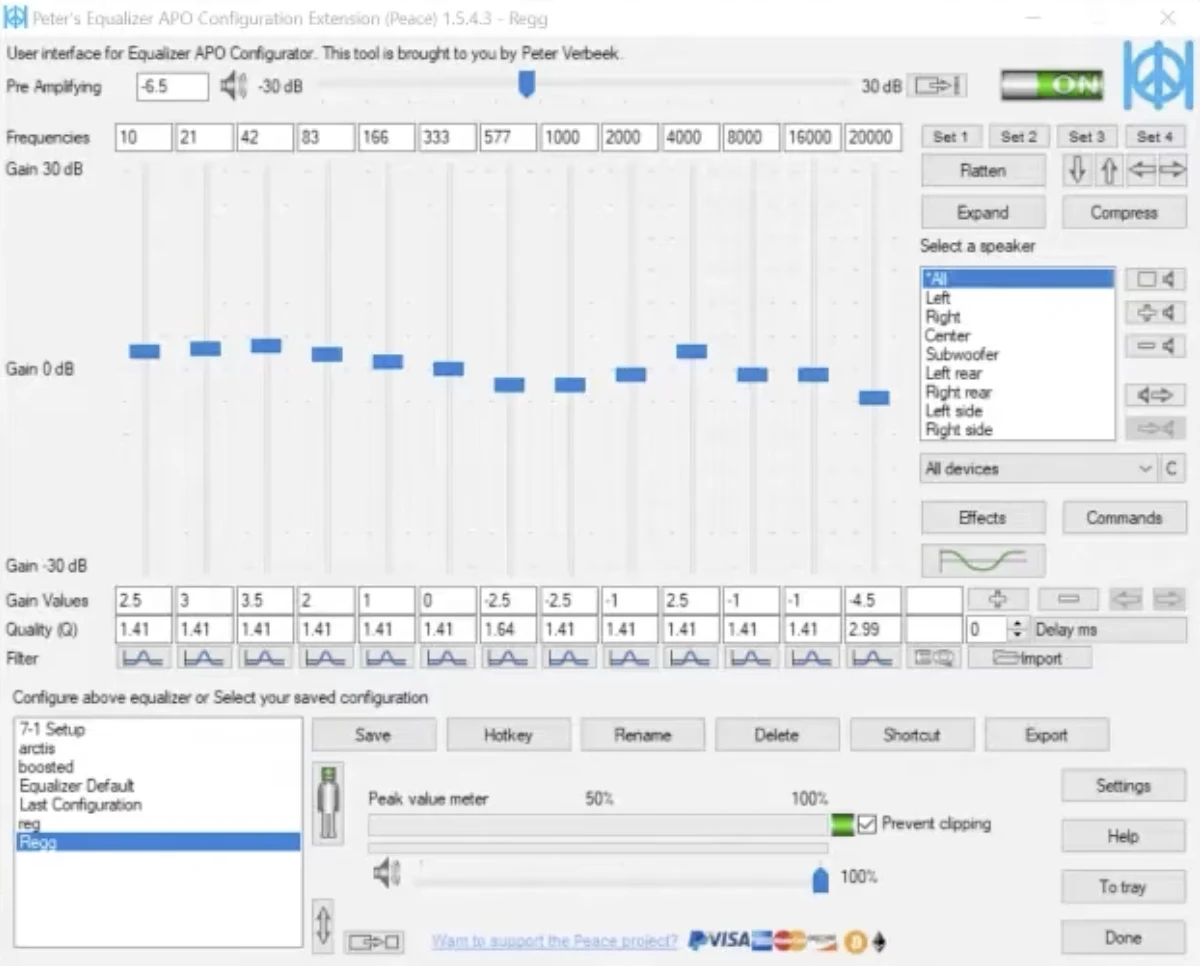This screenshot has width=1200, height=966.
Task: Mute via the pre-amplifying speaker icon
Action: [x=233, y=87]
